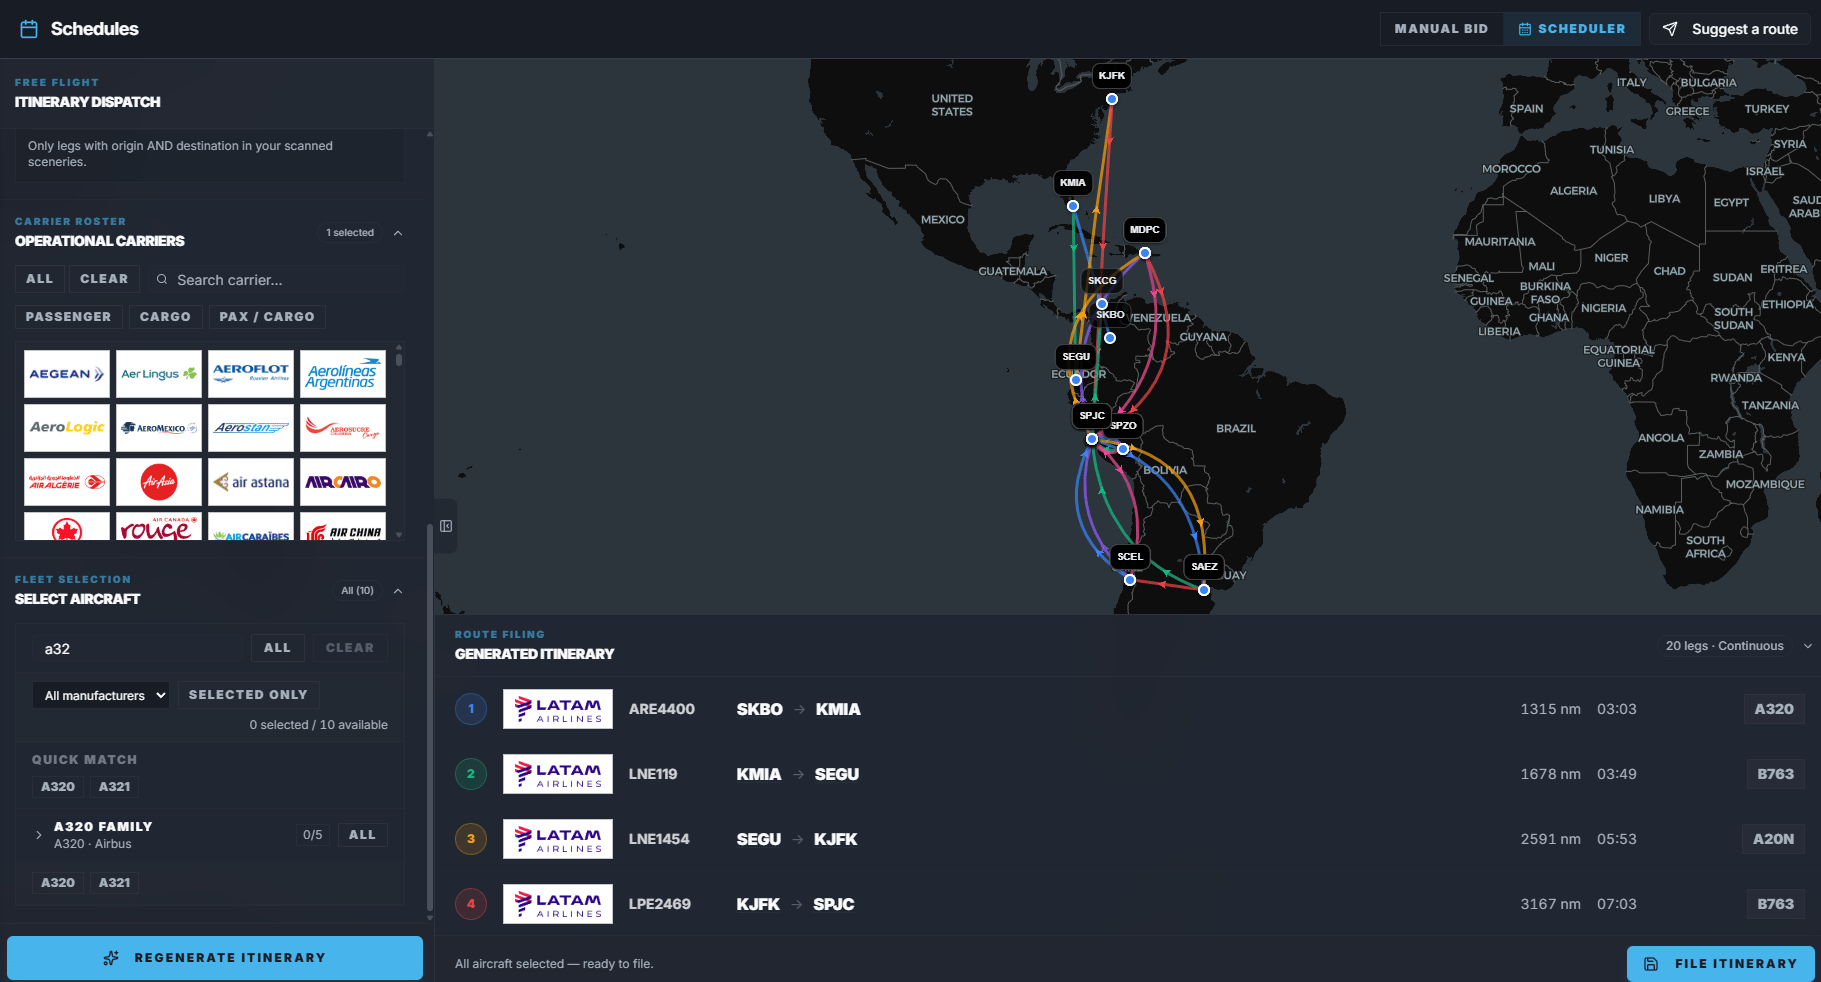
Task: Select the Aeromexico carrier logo
Action: click(159, 428)
